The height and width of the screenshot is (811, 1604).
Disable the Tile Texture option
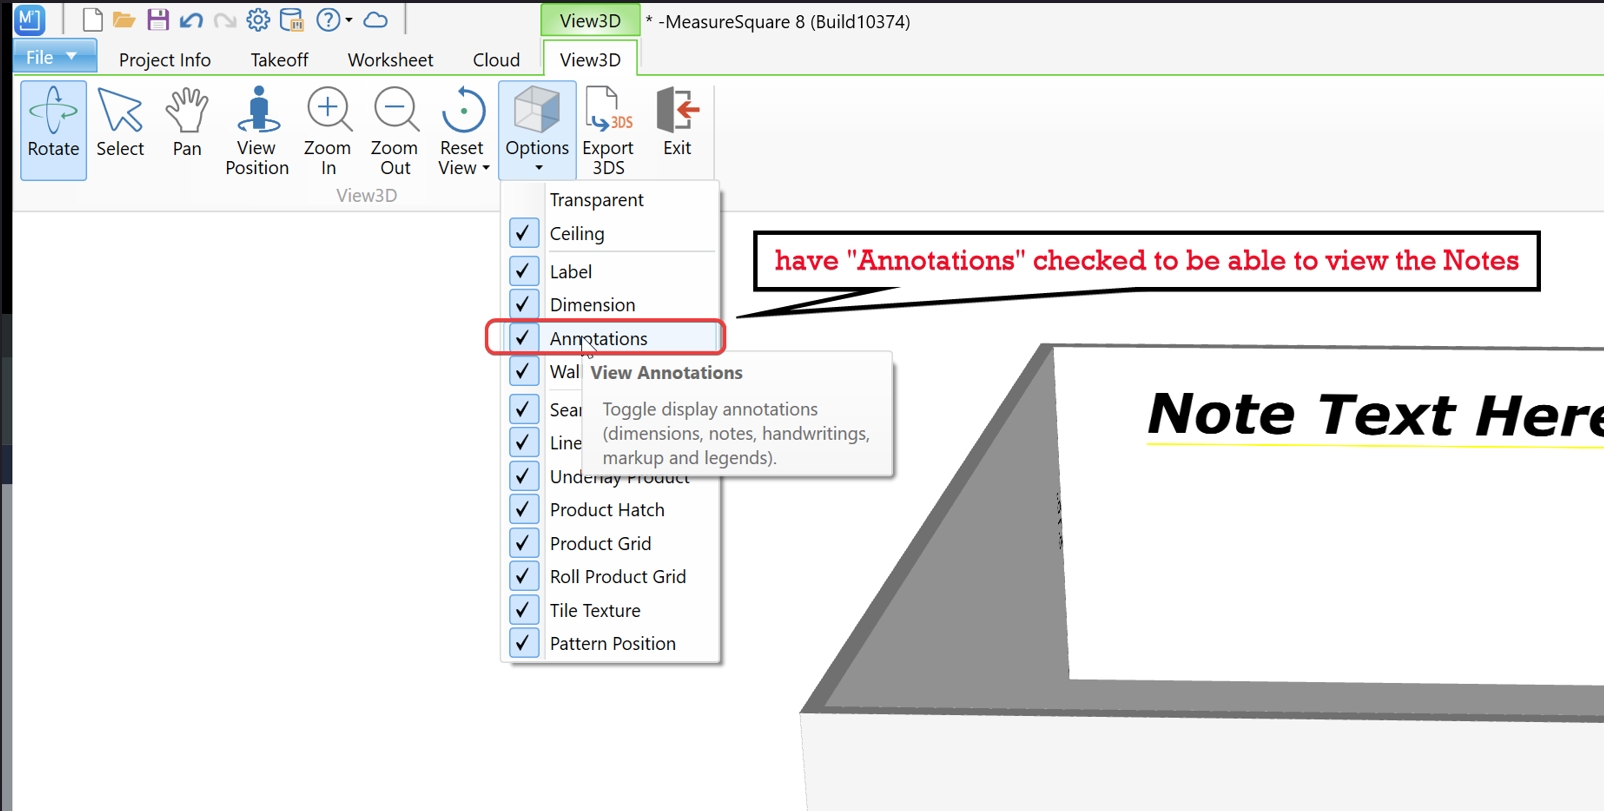524,610
